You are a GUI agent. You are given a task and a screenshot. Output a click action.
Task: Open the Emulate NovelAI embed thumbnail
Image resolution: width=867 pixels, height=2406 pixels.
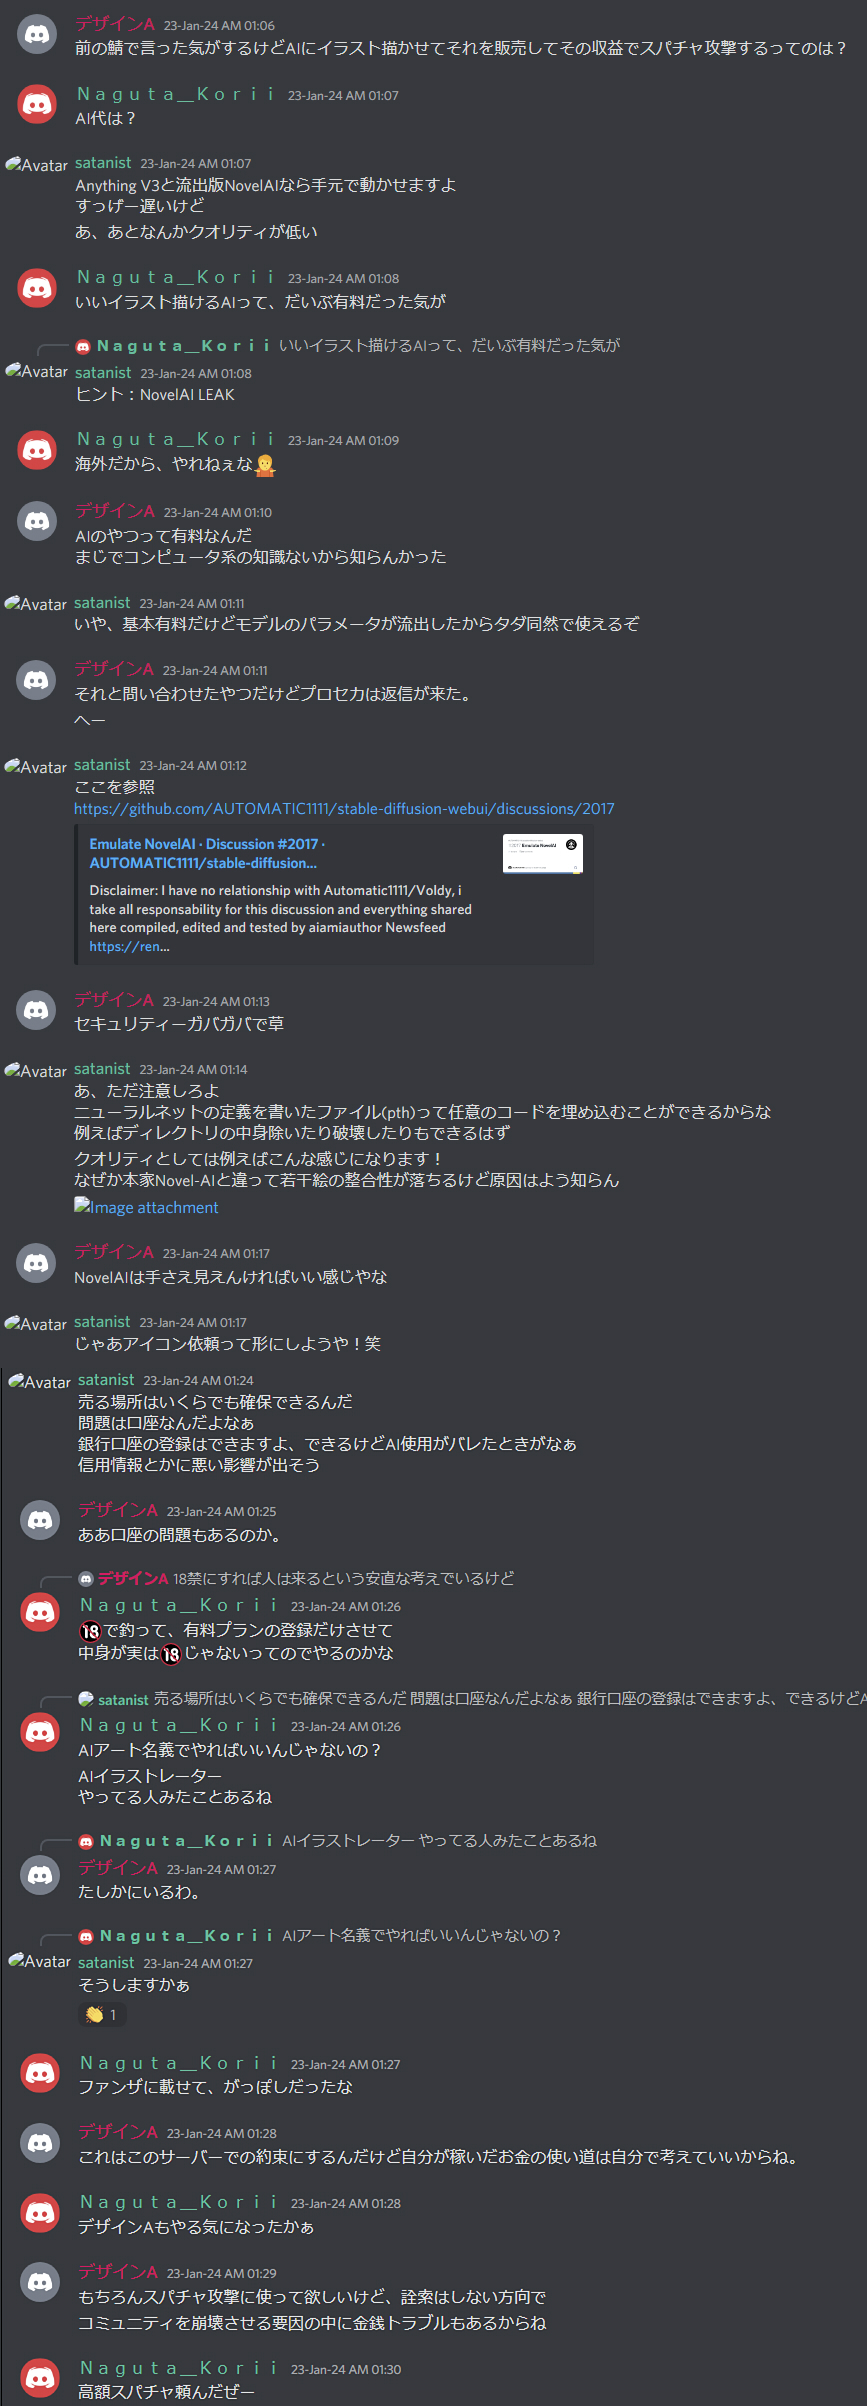point(542,854)
